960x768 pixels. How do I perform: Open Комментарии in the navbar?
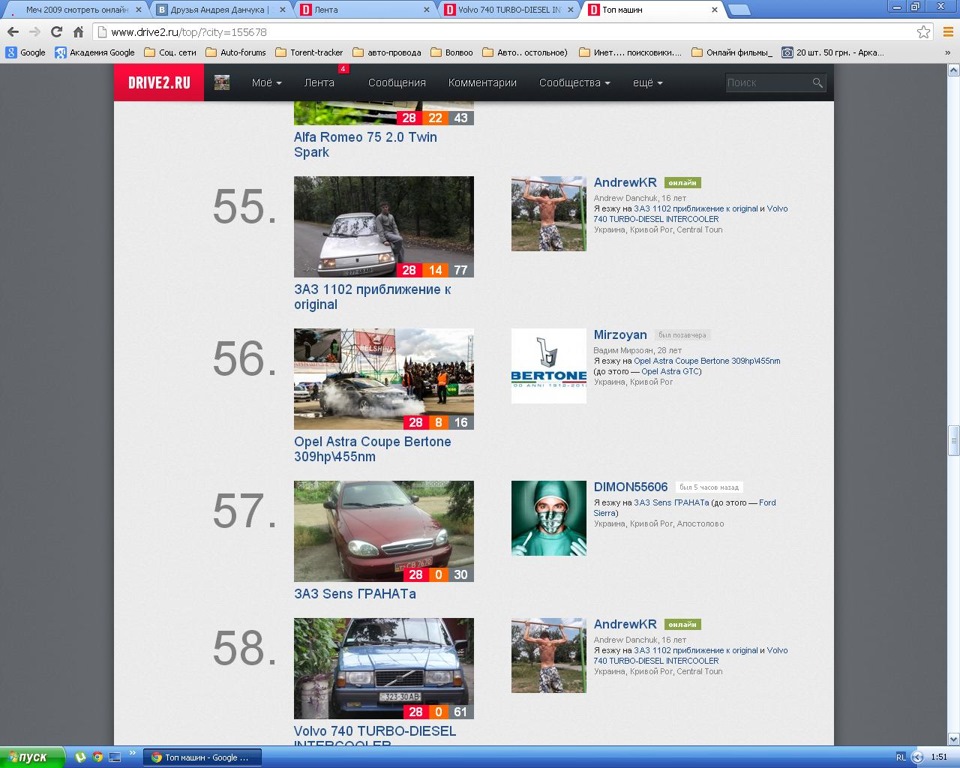[x=482, y=83]
